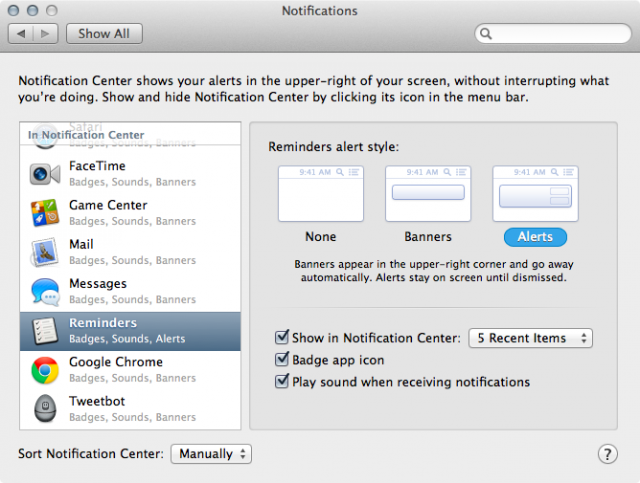Select Game Center in the app list

pyautogui.click(x=130, y=213)
